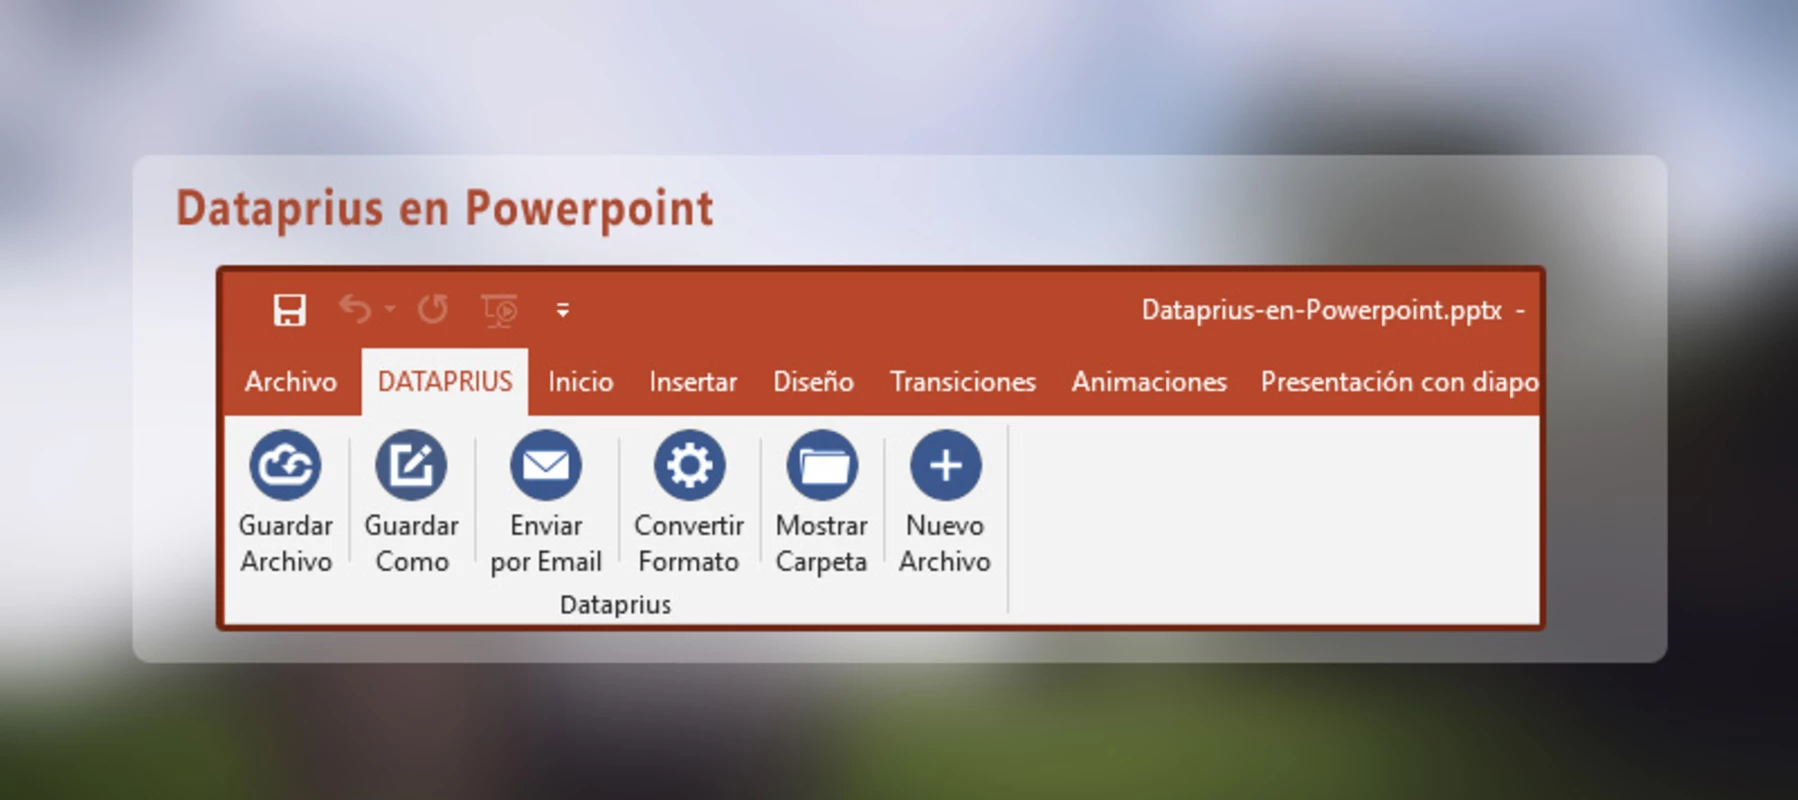Open Customize Quick Access Toolbar dropdown
The height and width of the screenshot is (800, 1798).
coord(563,310)
